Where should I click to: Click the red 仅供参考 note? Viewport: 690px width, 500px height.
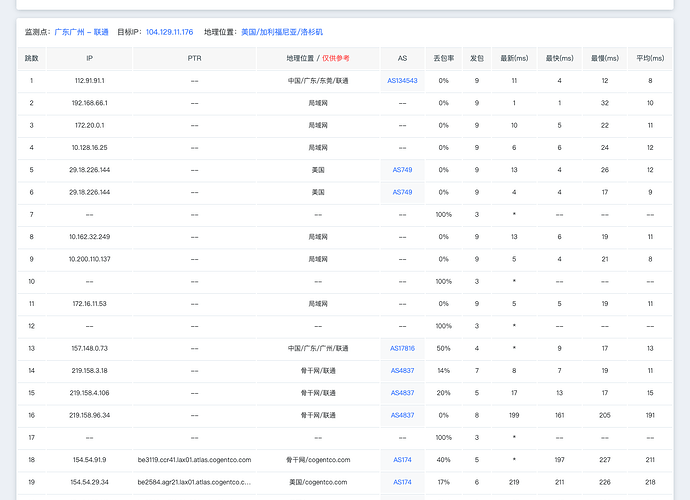(336, 58)
